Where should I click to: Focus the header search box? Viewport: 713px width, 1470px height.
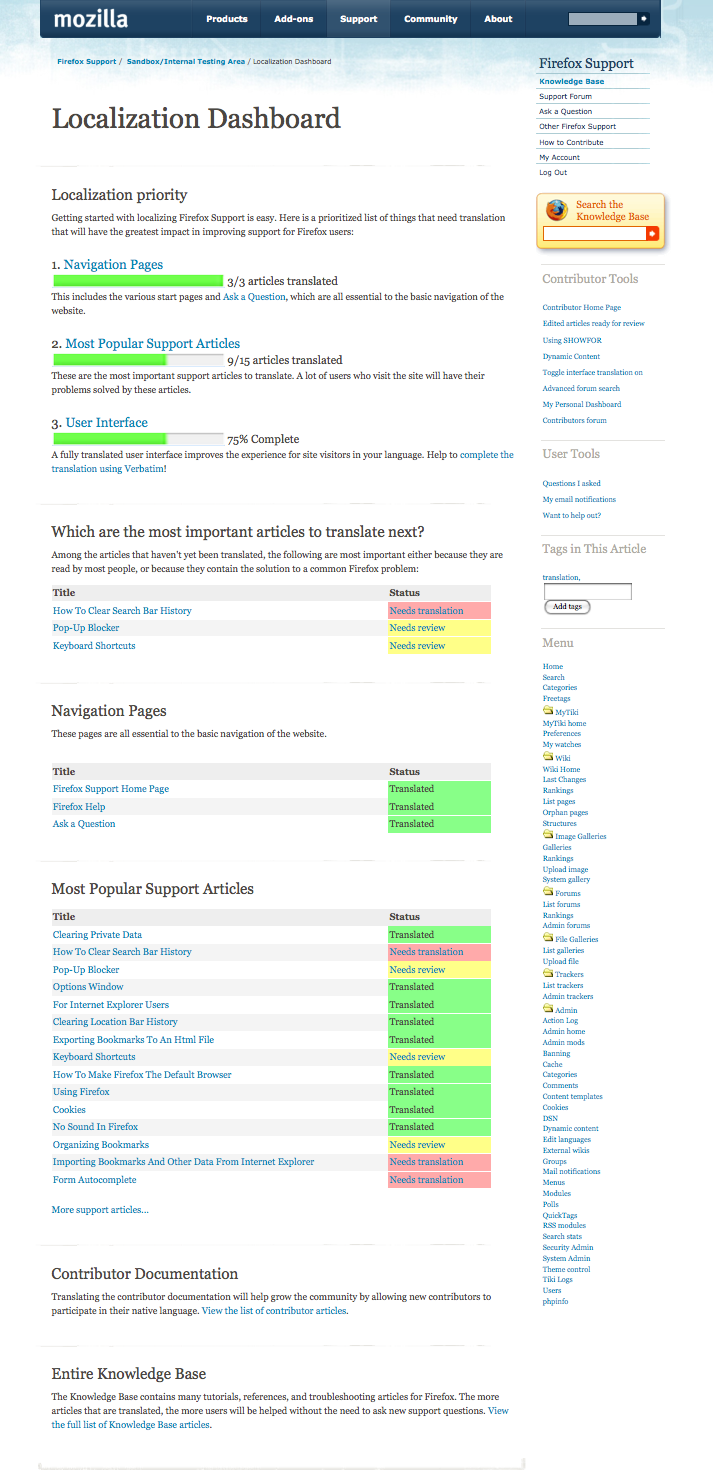602,19
